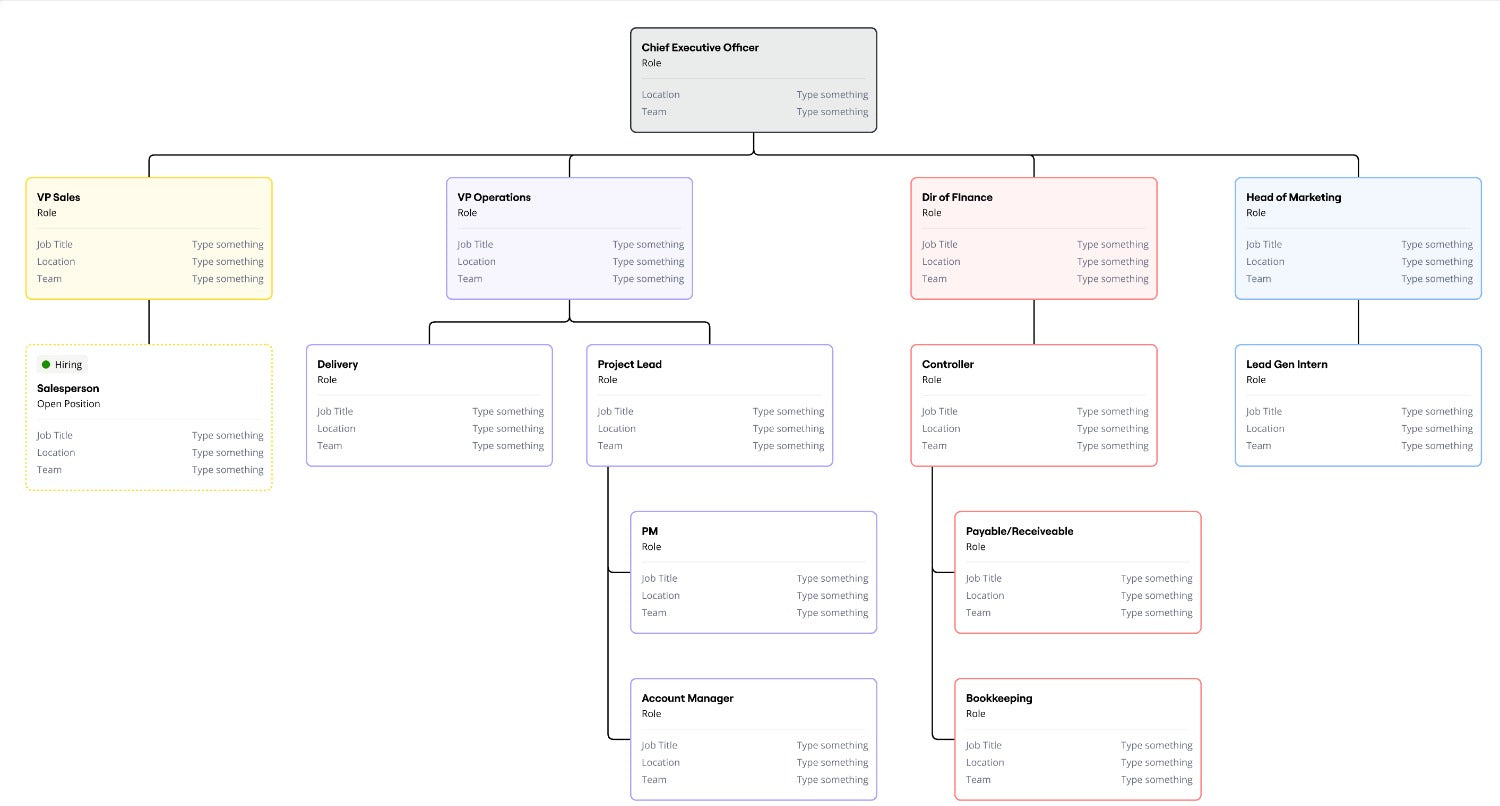The height and width of the screenshot is (806, 1500).
Task: Click the Lead Gen Intern card title
Action: pos(1287,365)
